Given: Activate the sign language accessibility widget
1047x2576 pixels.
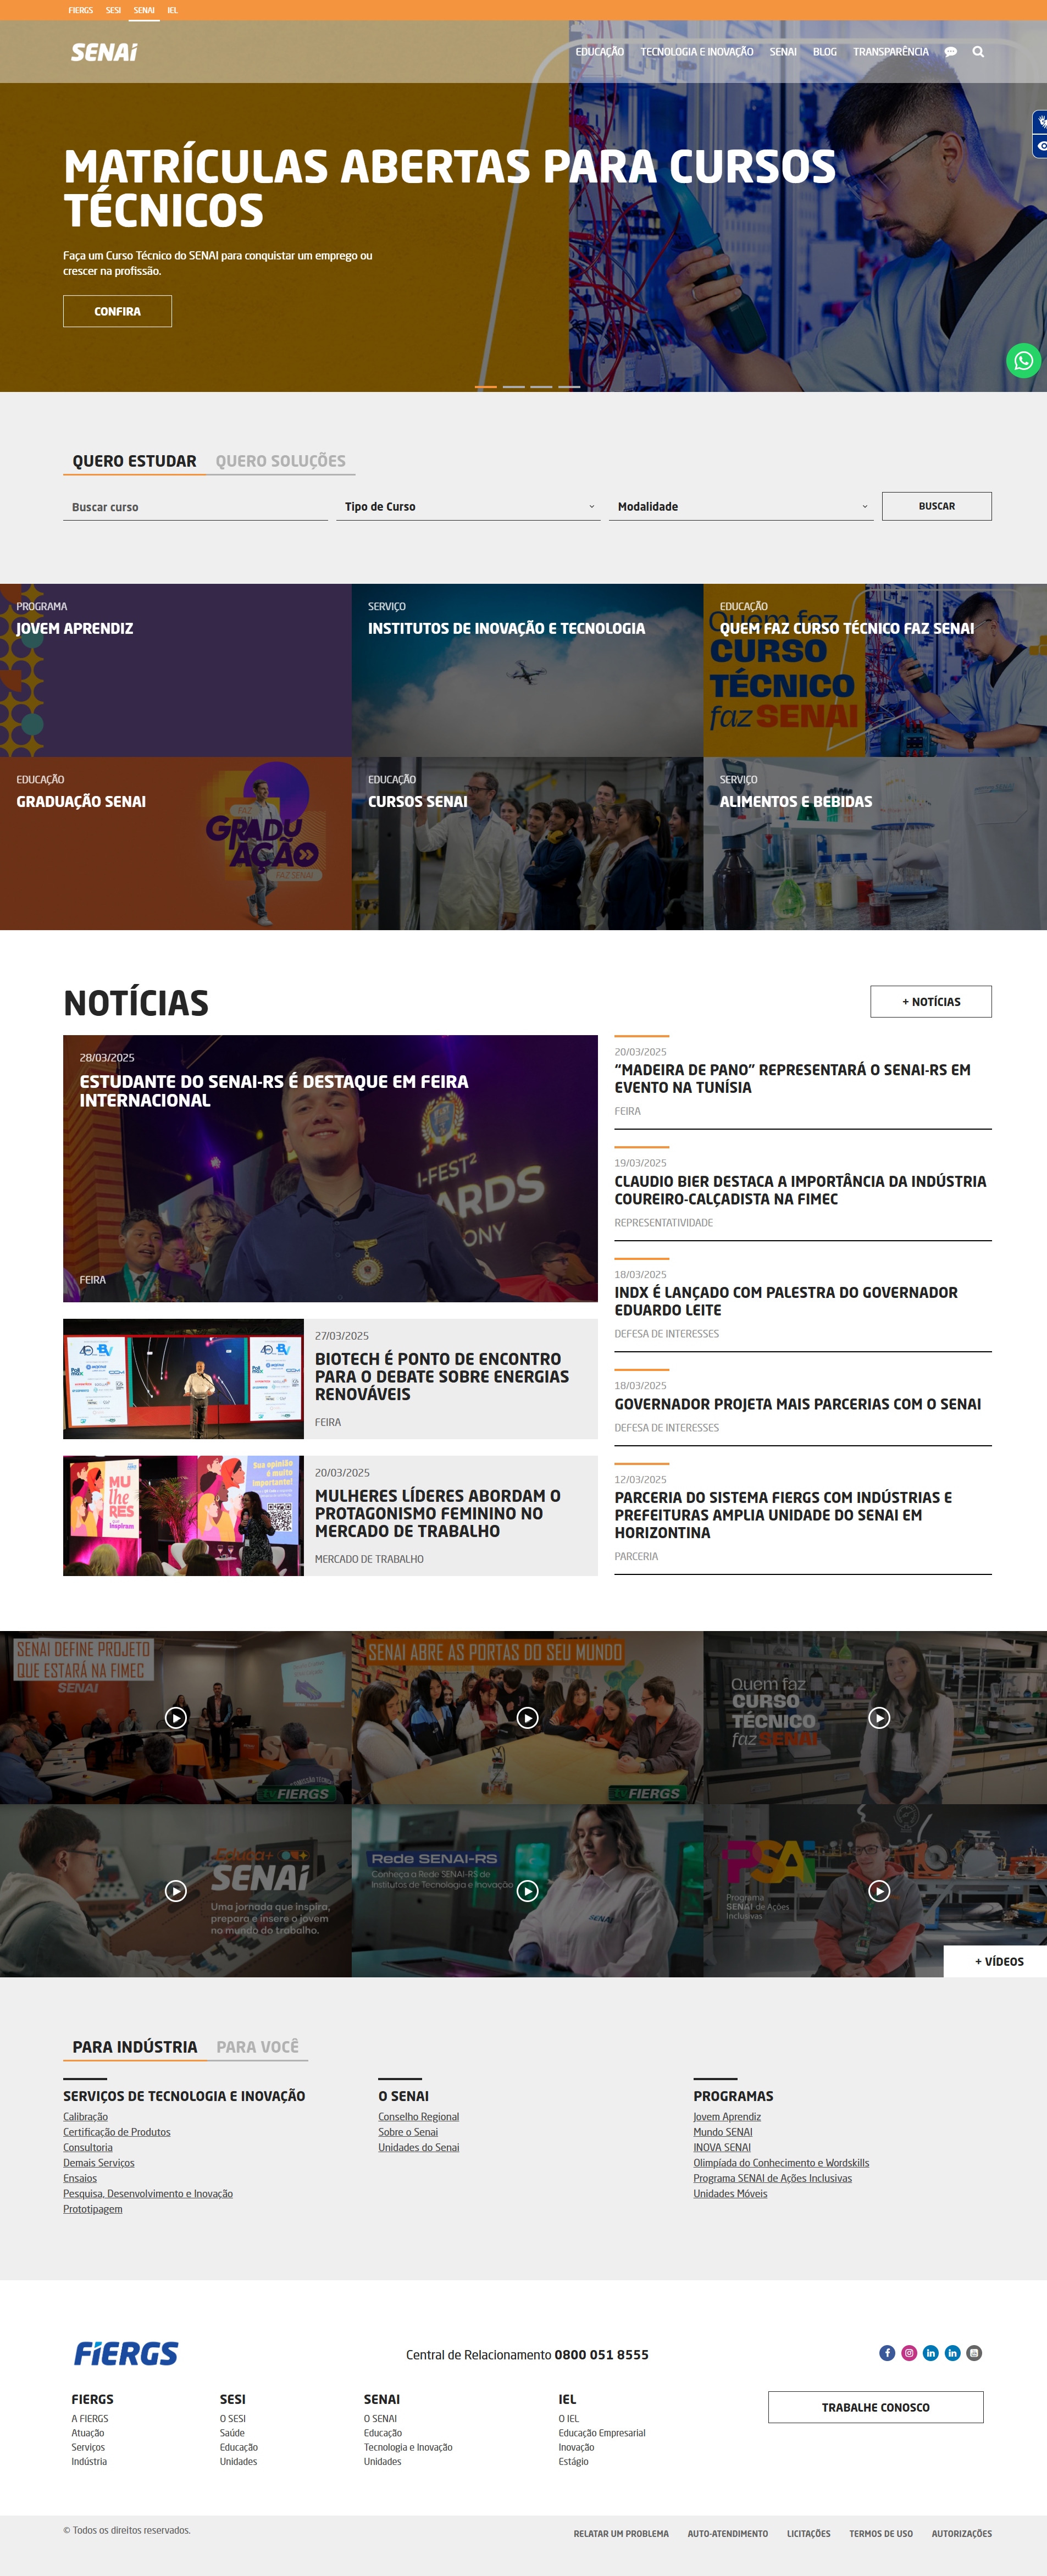Looking at the screenshot, I should 1040,122.
